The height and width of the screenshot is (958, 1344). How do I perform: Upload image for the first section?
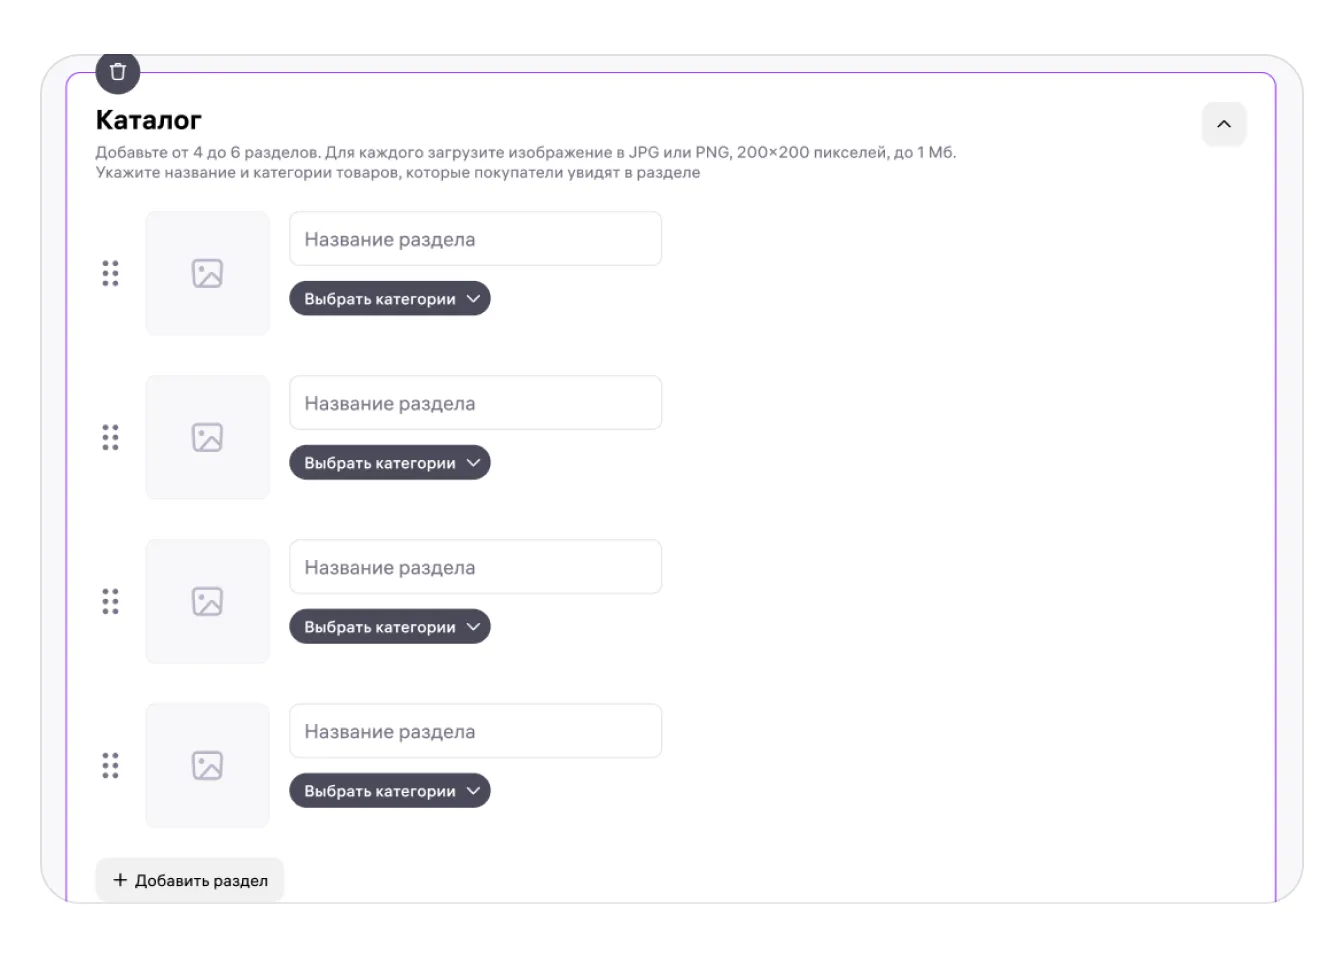tap(207, 273)
